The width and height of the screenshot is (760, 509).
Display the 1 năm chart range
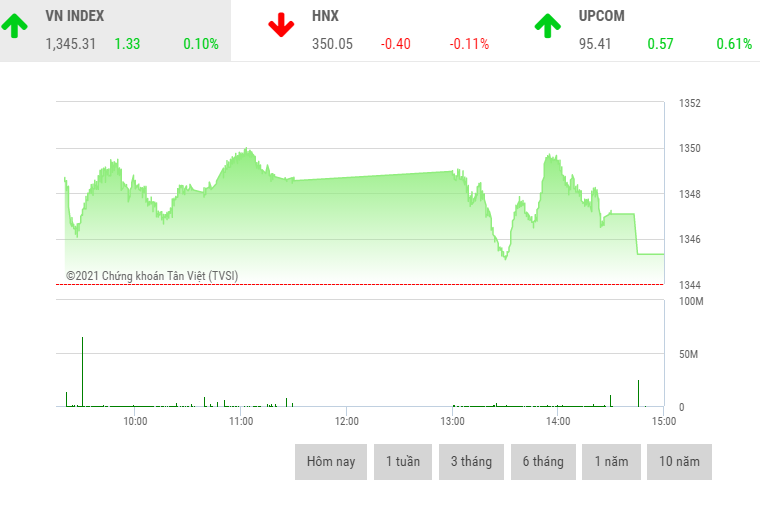pyautogui.click(x=611, y=462)
